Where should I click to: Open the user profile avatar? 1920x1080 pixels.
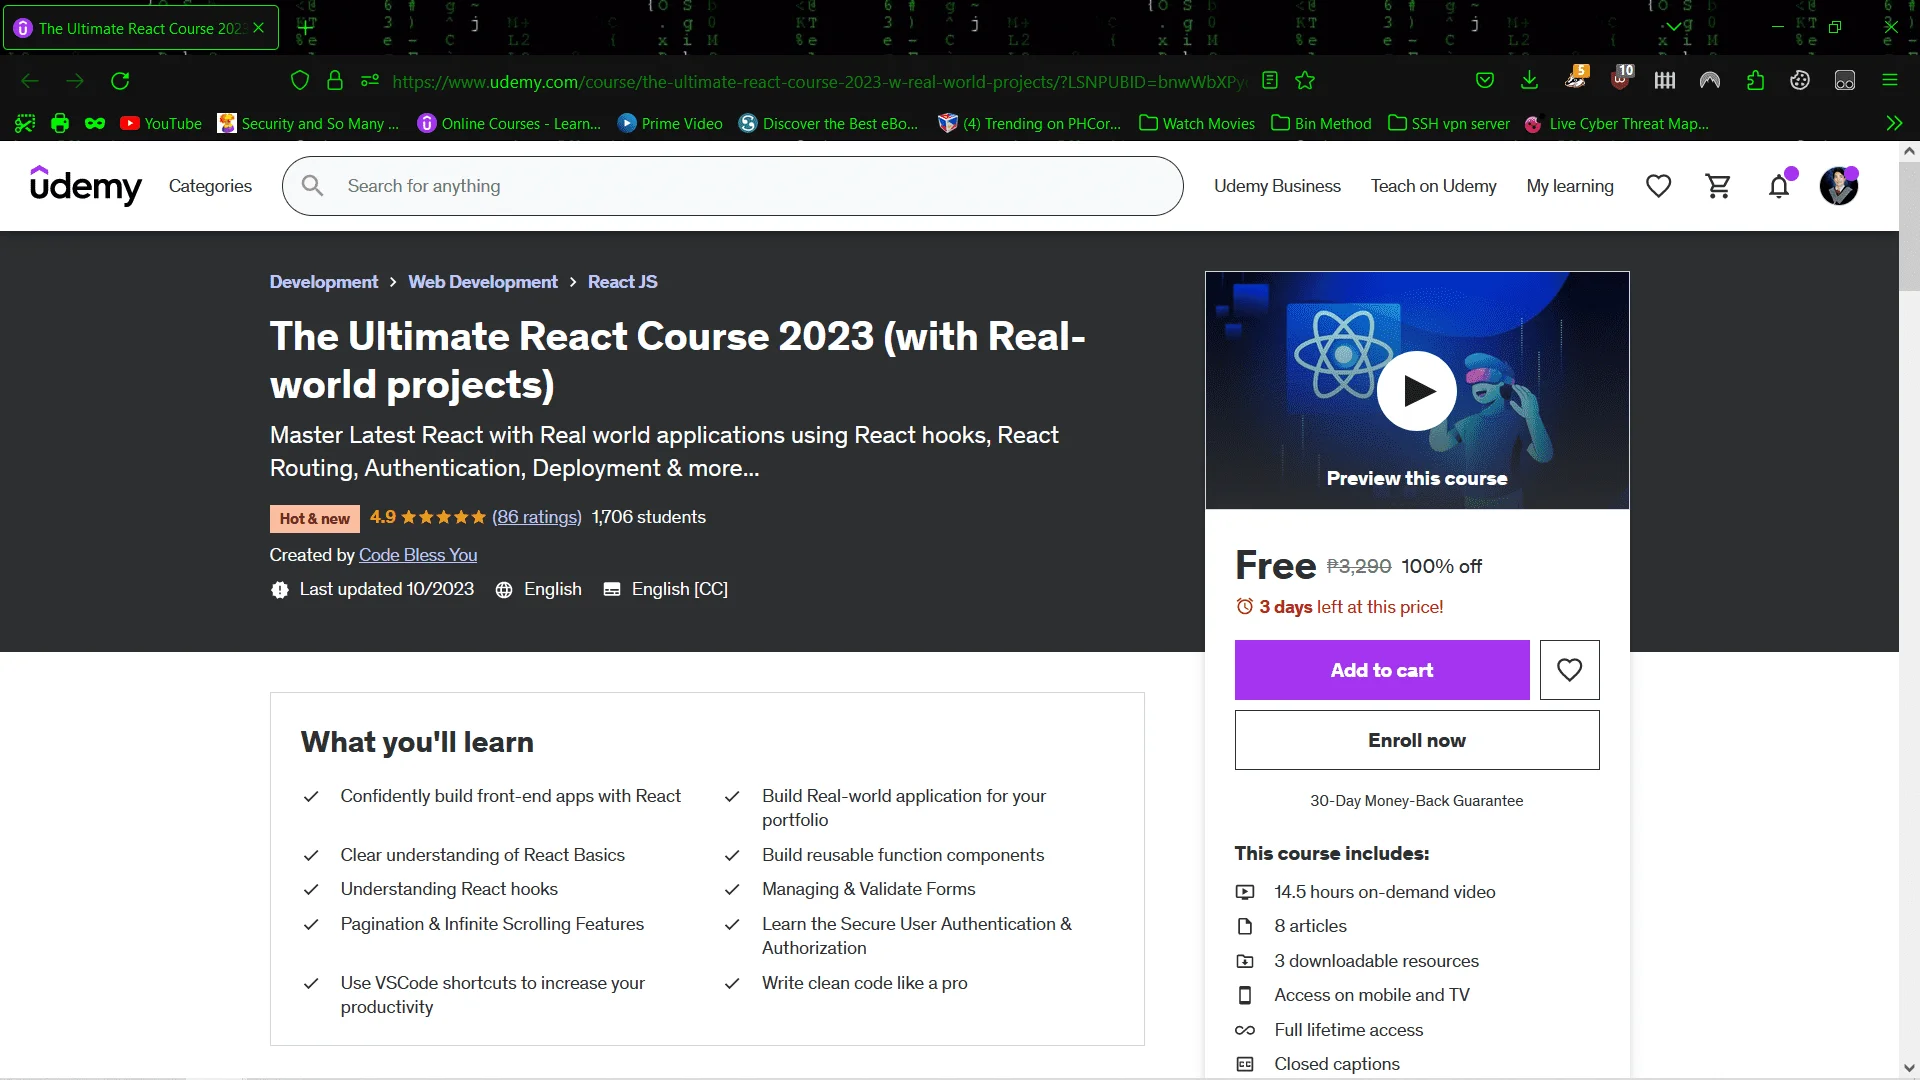pos(1838,186)
